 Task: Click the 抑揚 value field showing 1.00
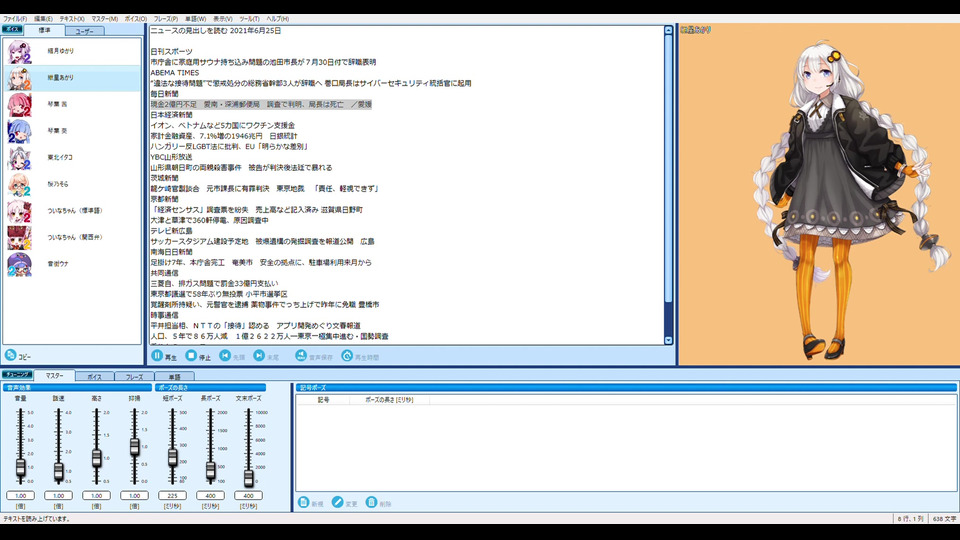(x=134, y=495)
